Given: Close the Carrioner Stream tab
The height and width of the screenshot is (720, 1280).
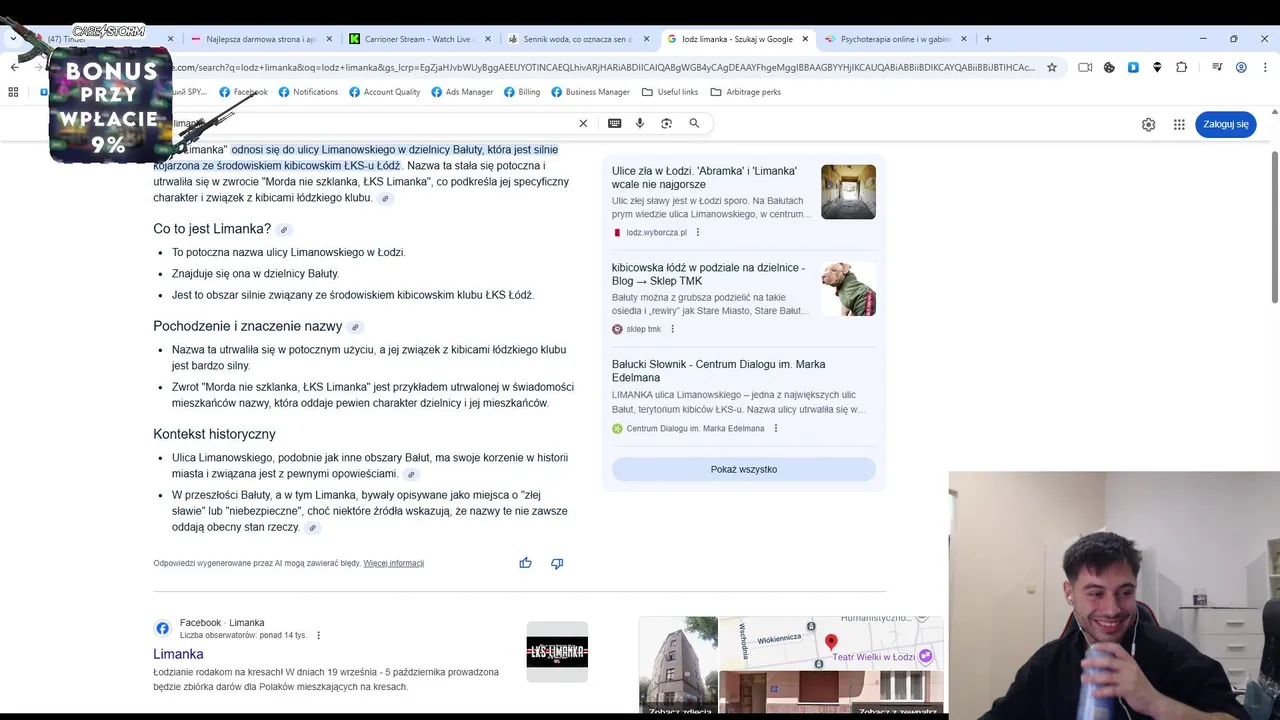Looking at the screenshot, I should (x=488, y=39).
